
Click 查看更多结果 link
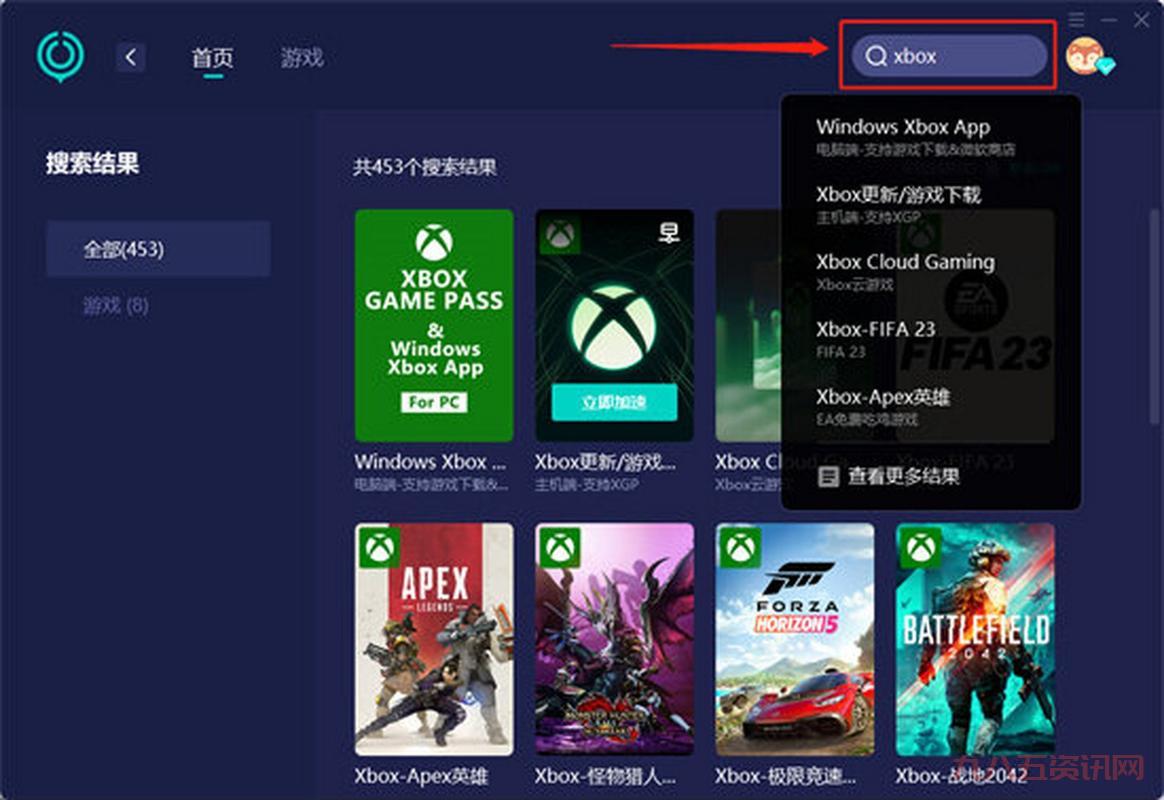904,476
